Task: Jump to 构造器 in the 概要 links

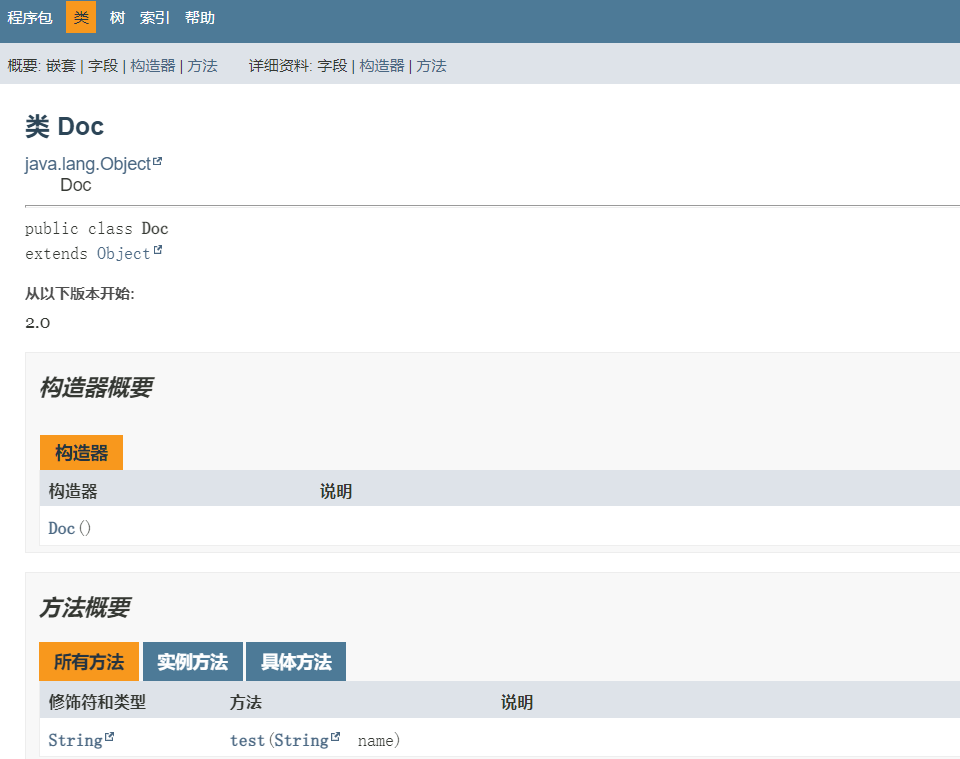Action: pyautogui.click(x=152, y=65)
